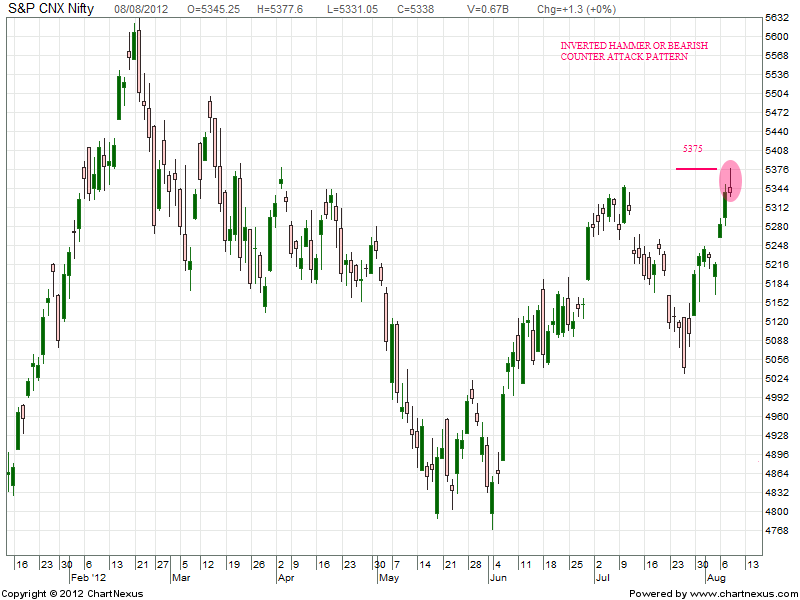Click the 5632 price axis label
Screen dimensions: 800x600
[x=777, y=18]
